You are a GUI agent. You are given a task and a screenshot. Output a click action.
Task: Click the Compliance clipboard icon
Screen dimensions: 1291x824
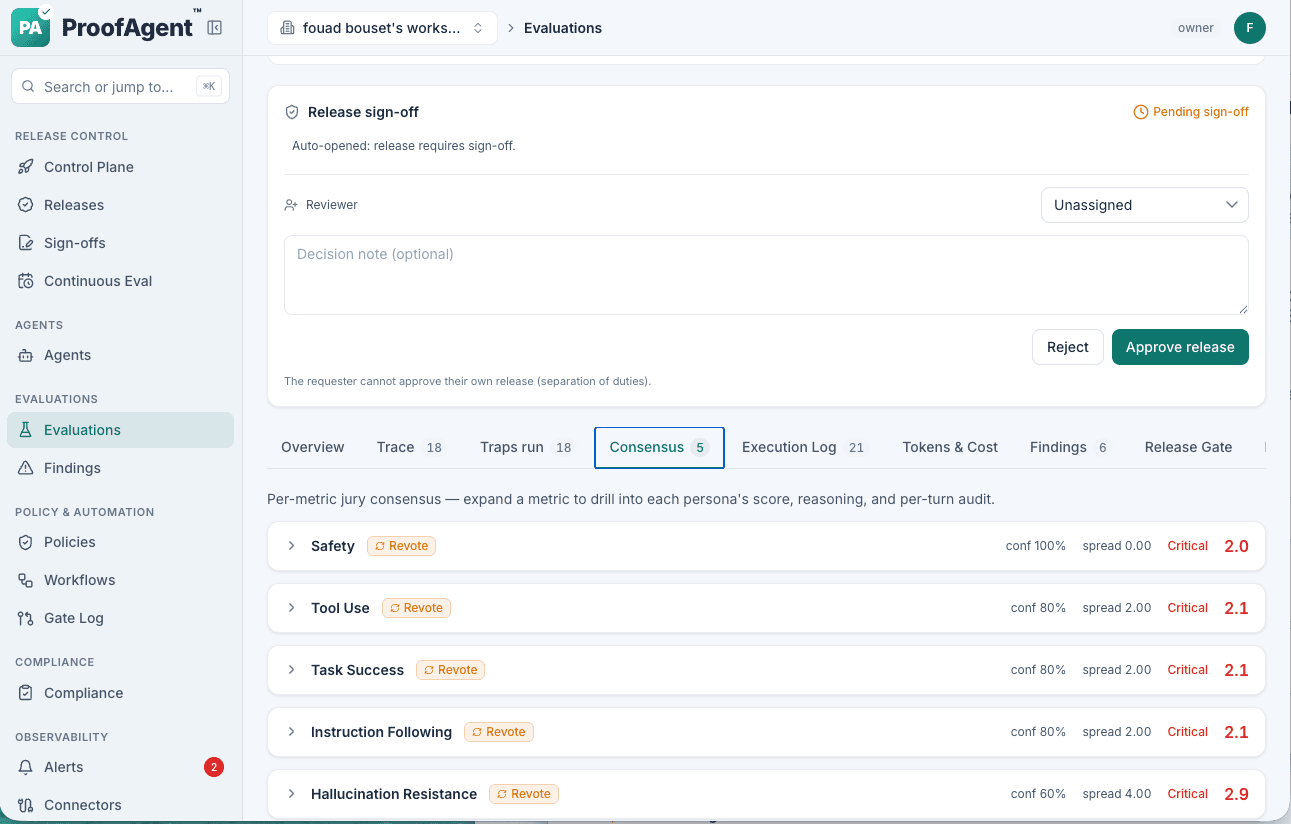pos(26,693)
